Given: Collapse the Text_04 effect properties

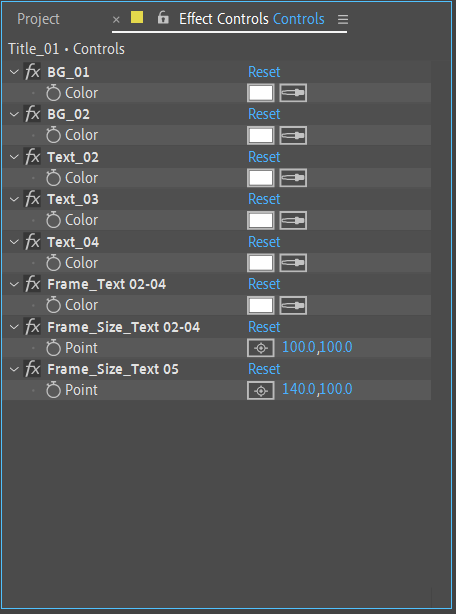Looking at the screenshot, I should click(14, 242).
